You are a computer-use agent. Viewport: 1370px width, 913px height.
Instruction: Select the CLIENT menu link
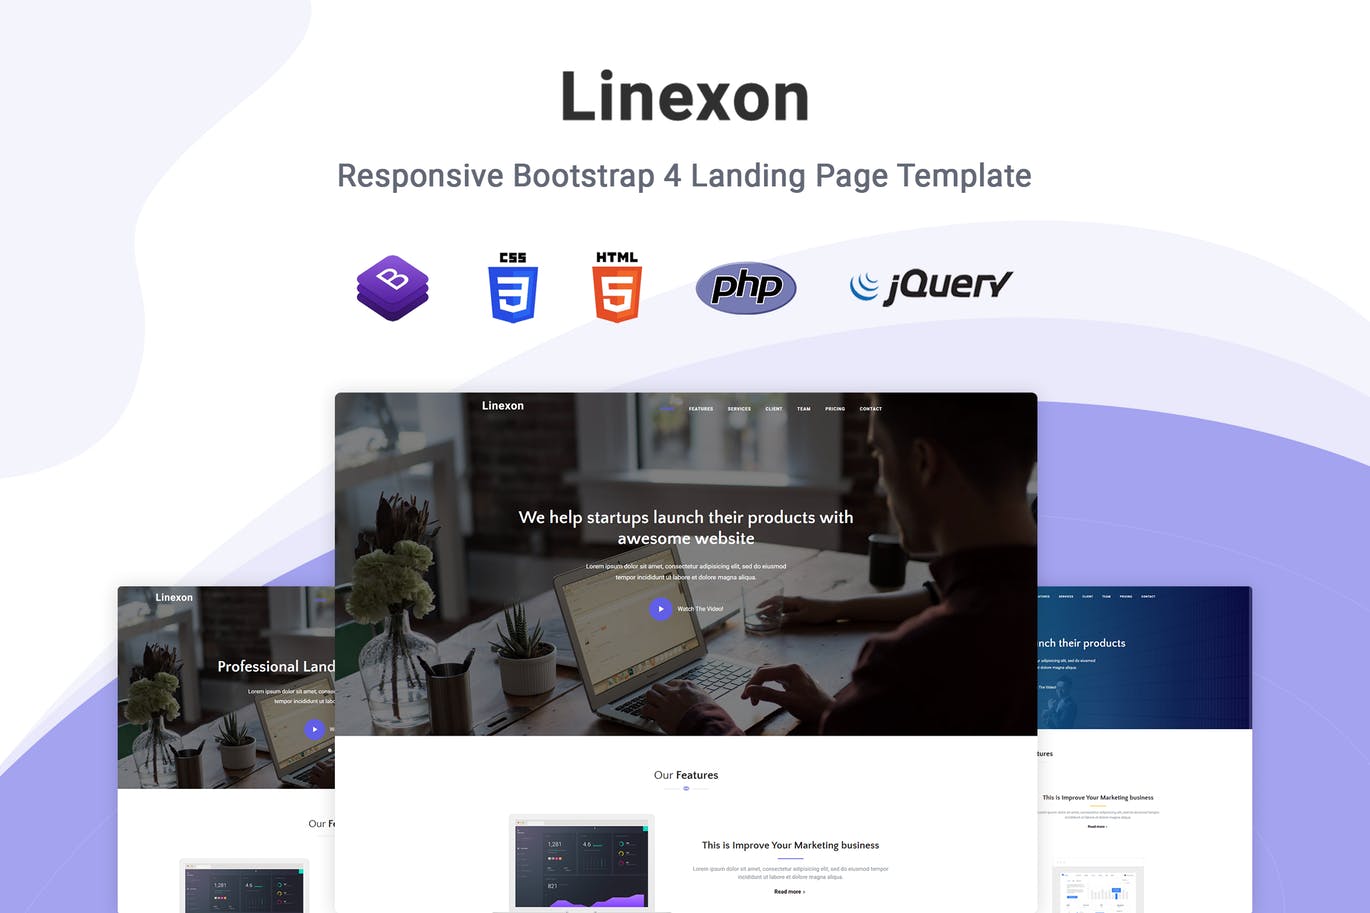click(773, 409)
